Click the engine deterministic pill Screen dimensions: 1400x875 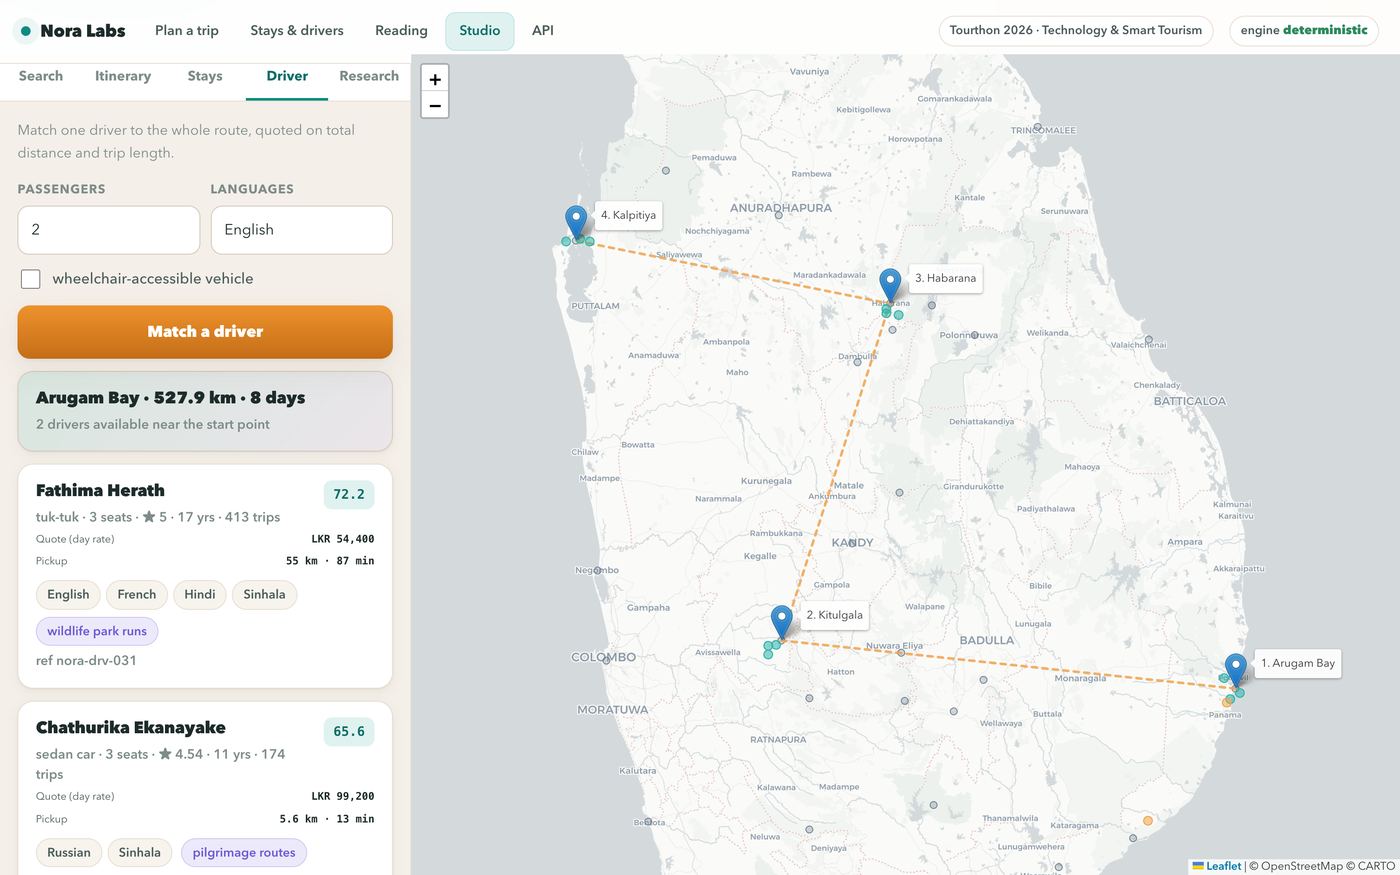[x=1304, y=31]
